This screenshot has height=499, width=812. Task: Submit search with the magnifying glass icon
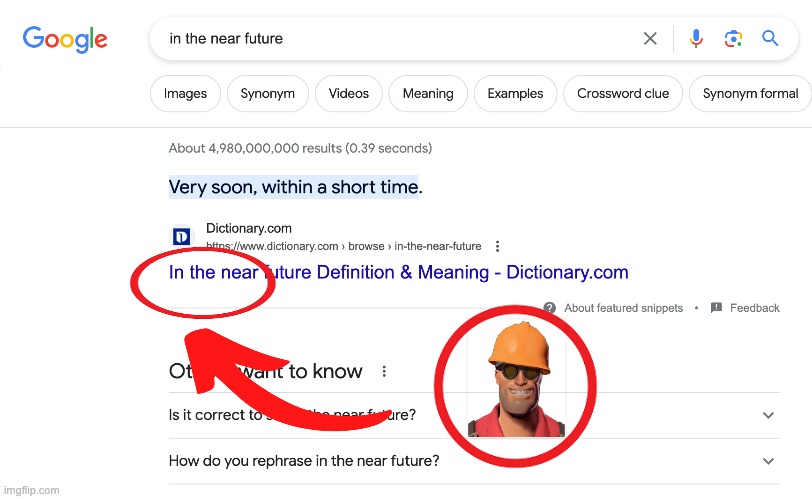coord(770,38)
